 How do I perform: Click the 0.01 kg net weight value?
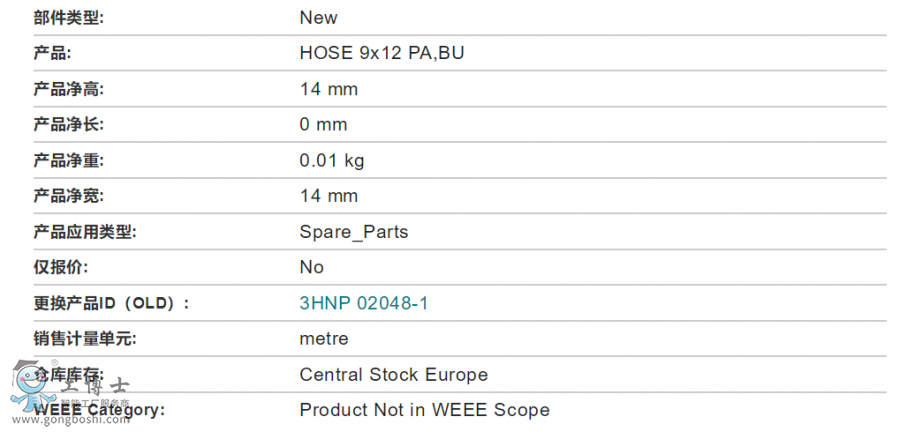point(332,160)
